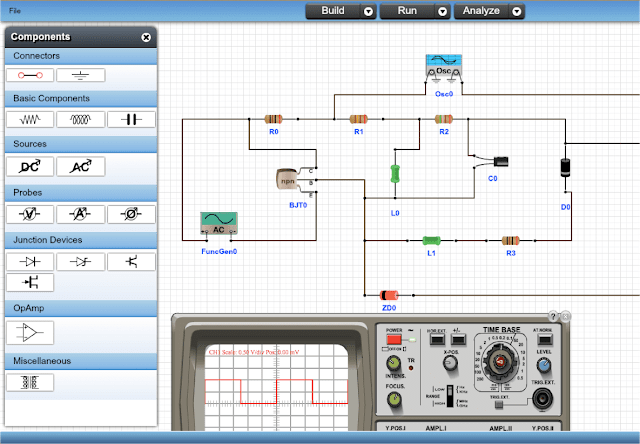The image size is (640, 444).
Task: Select the ground connector icon
Action: pos(80,75)
